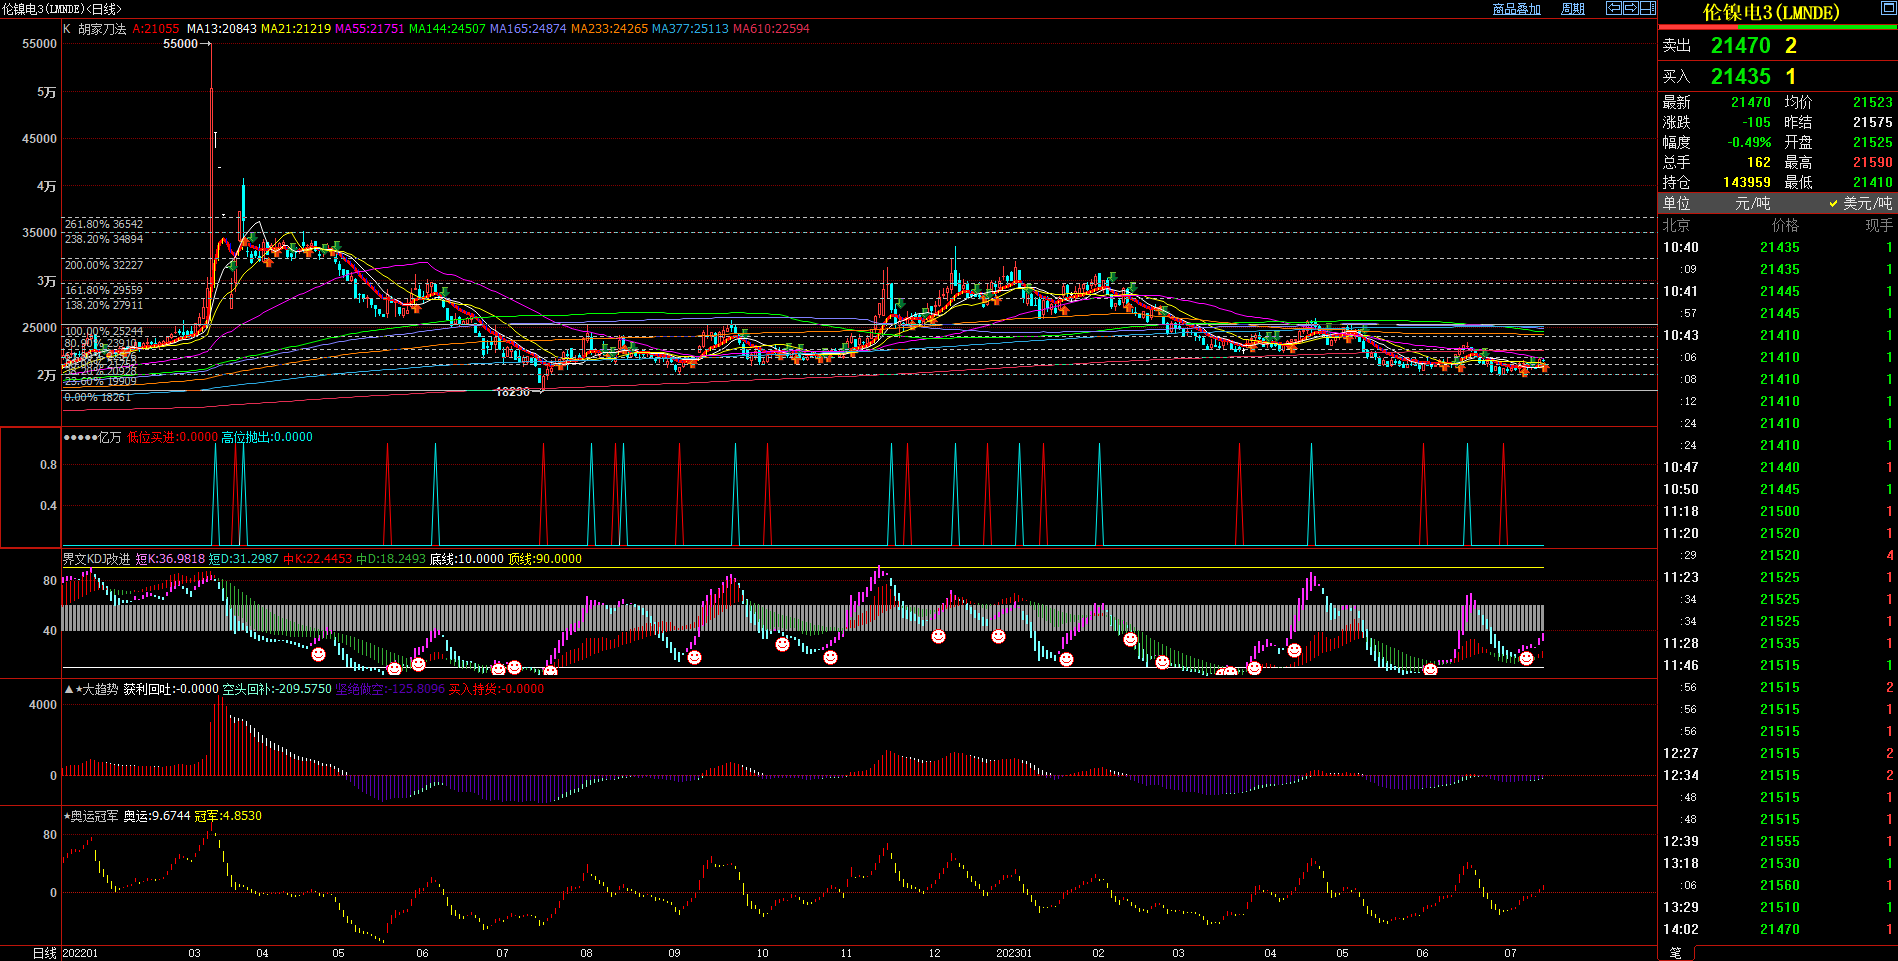This screenshot has width=1898, height=961.
Task: Switch unit to 元/吨
Action: 1754,203
